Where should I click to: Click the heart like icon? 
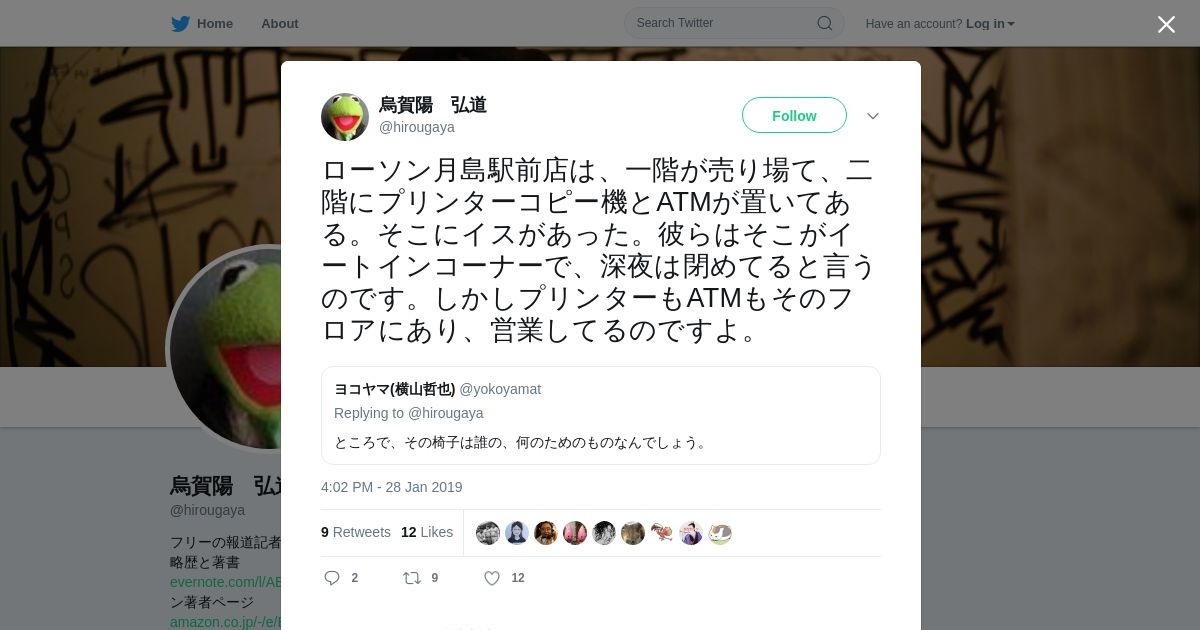(x=492, y=578)
